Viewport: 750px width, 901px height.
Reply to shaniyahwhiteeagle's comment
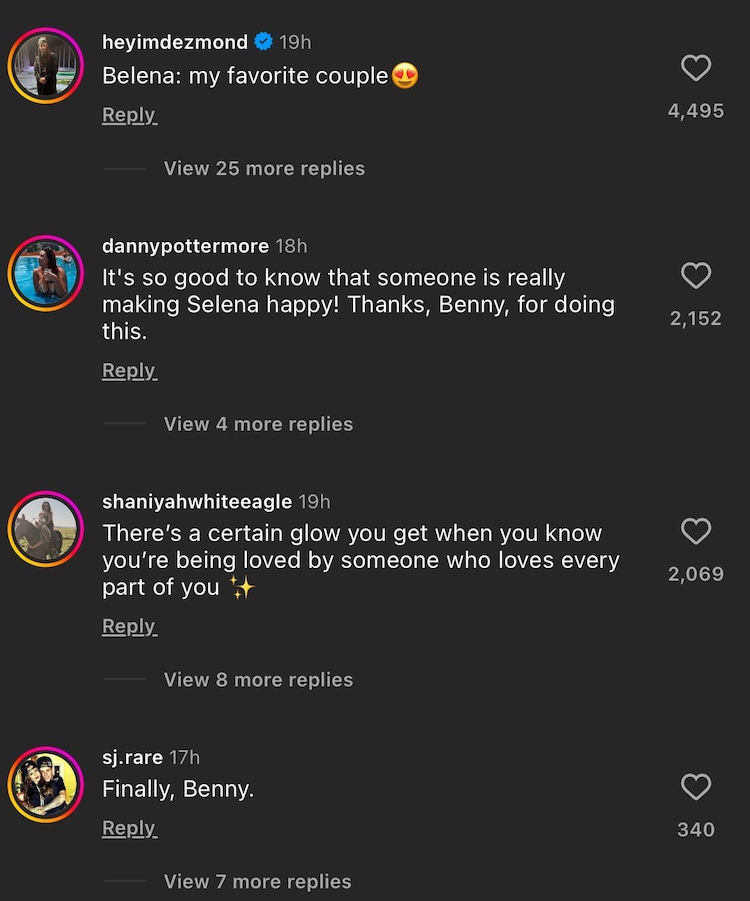coord(129,625)
